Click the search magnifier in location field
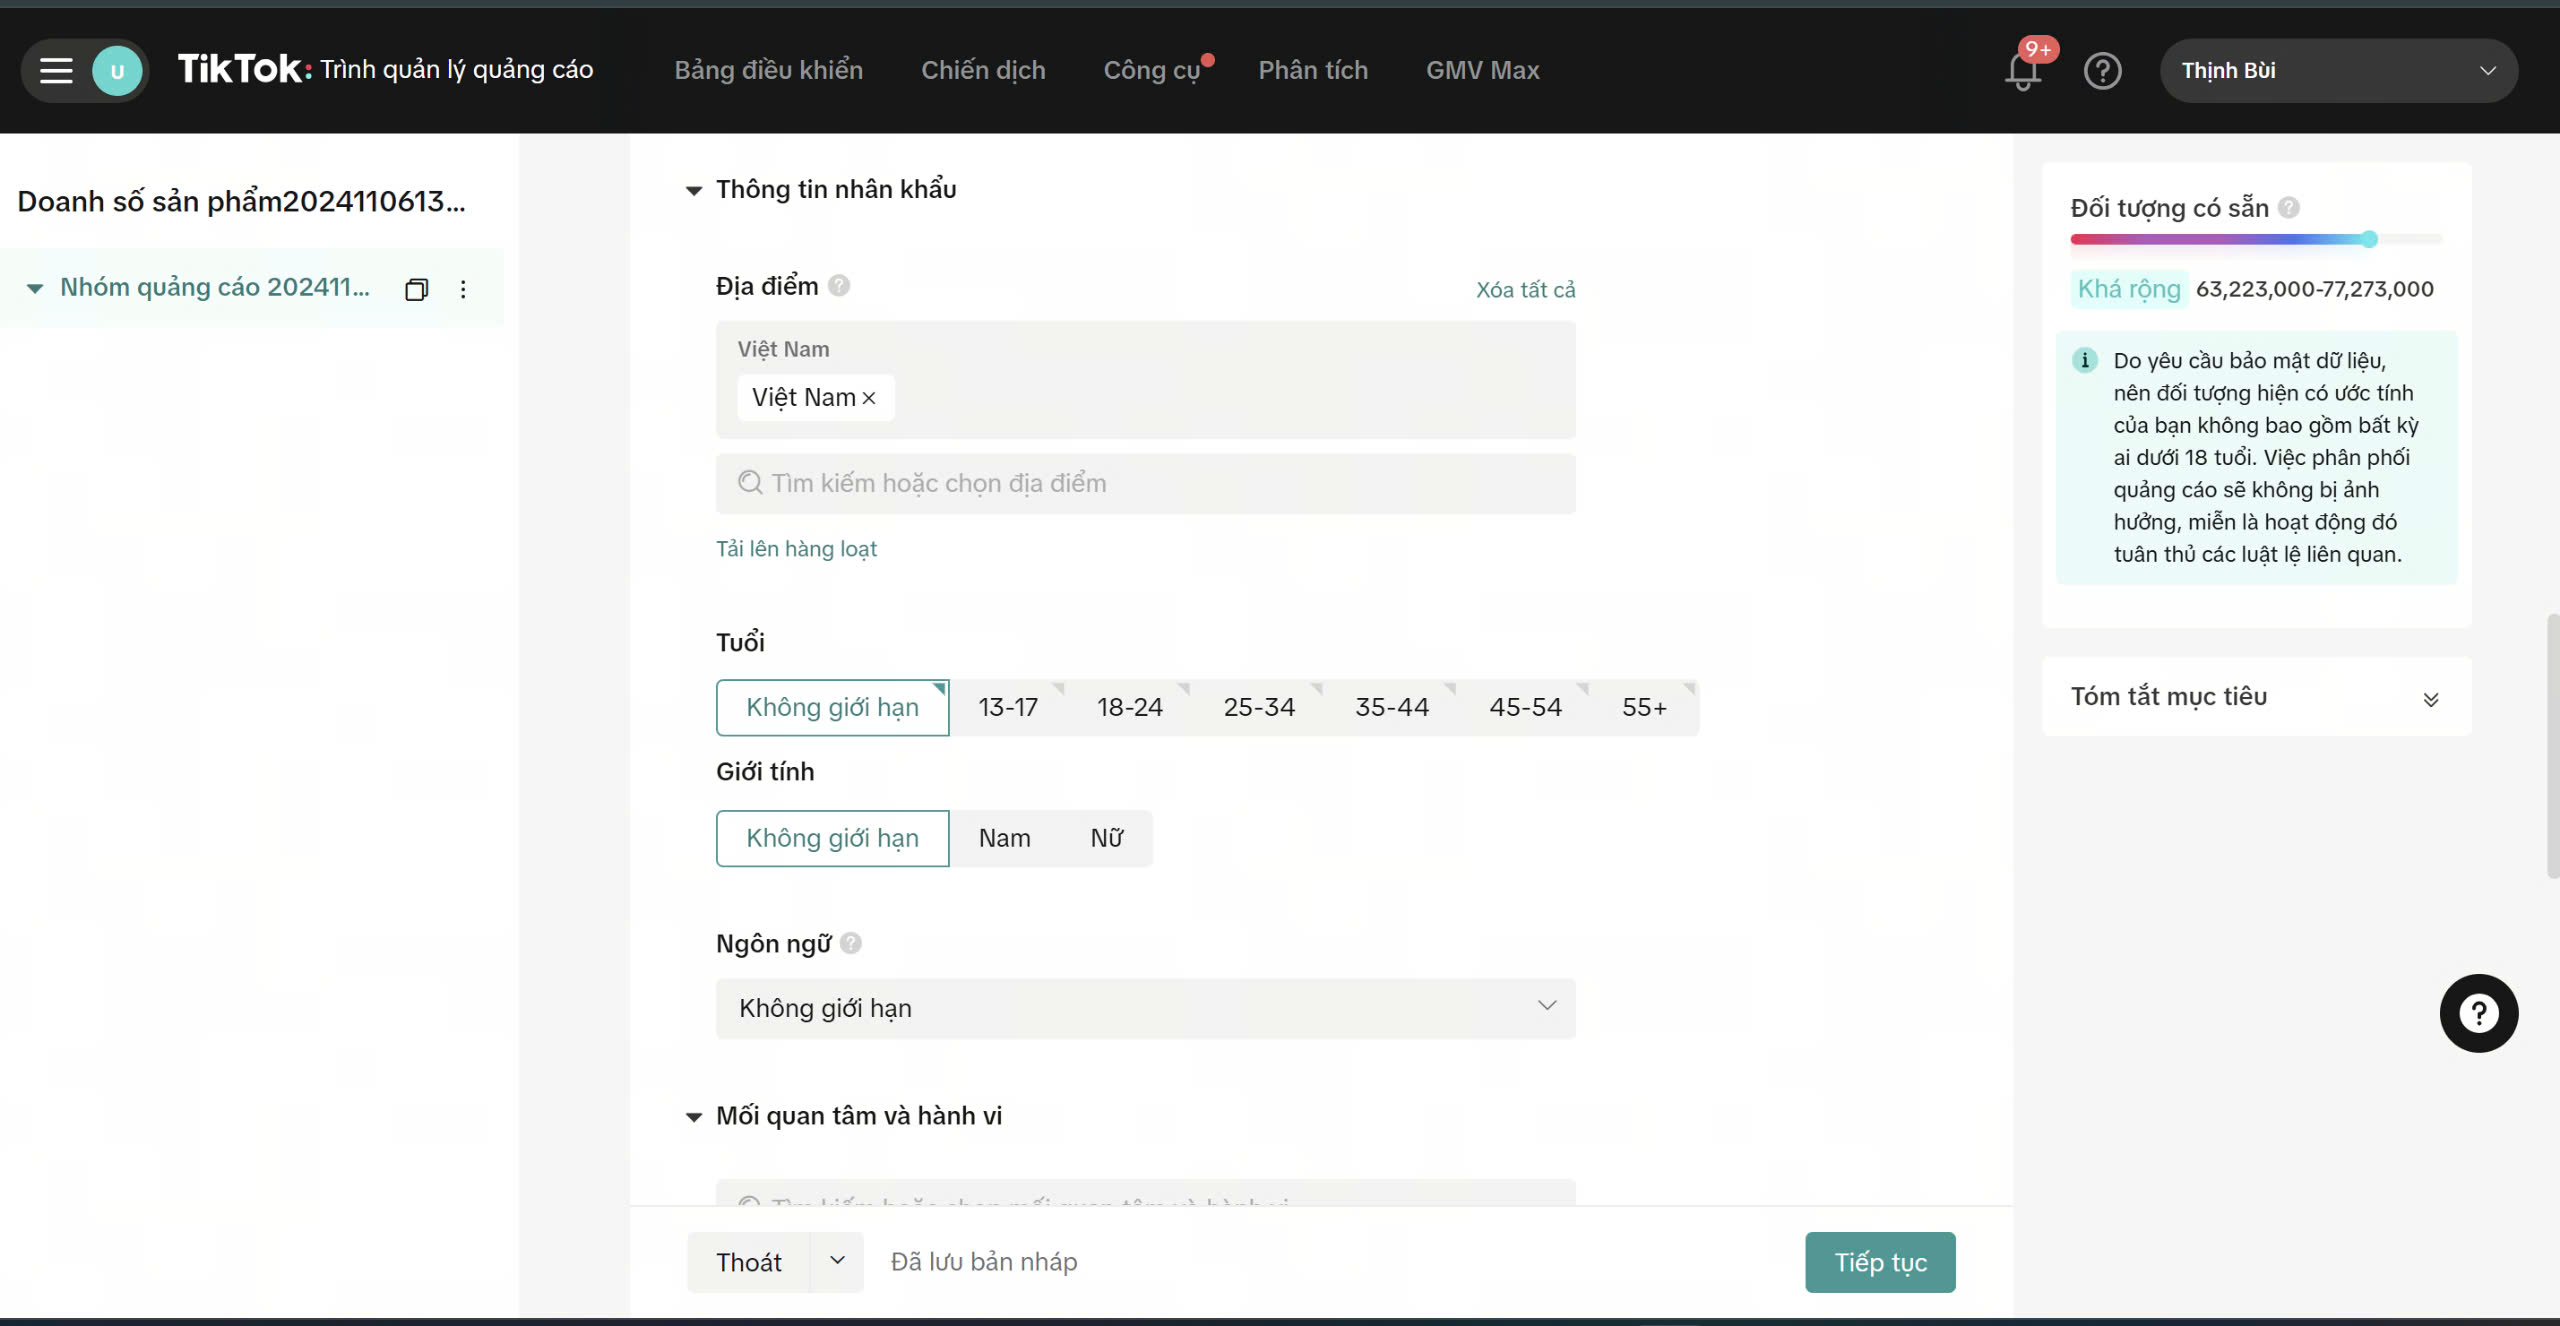The height and width of the screenshot is (1326, 2560). tap(750, 483)
